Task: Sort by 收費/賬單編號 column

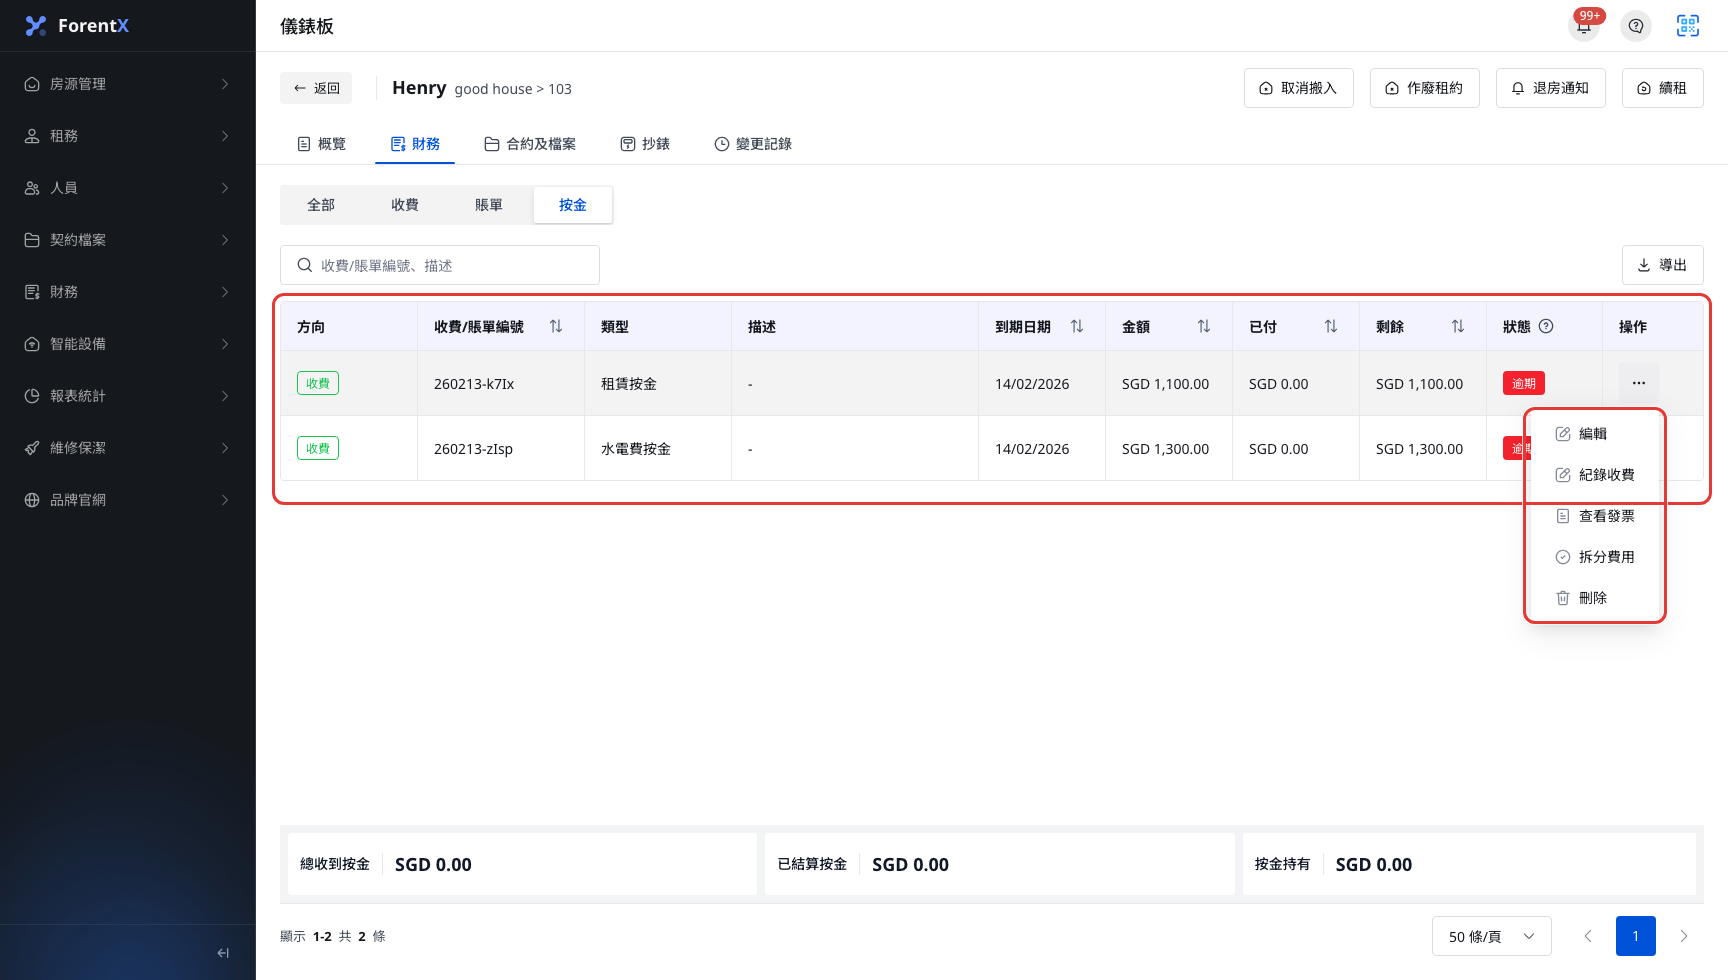Action: point(556,327)
